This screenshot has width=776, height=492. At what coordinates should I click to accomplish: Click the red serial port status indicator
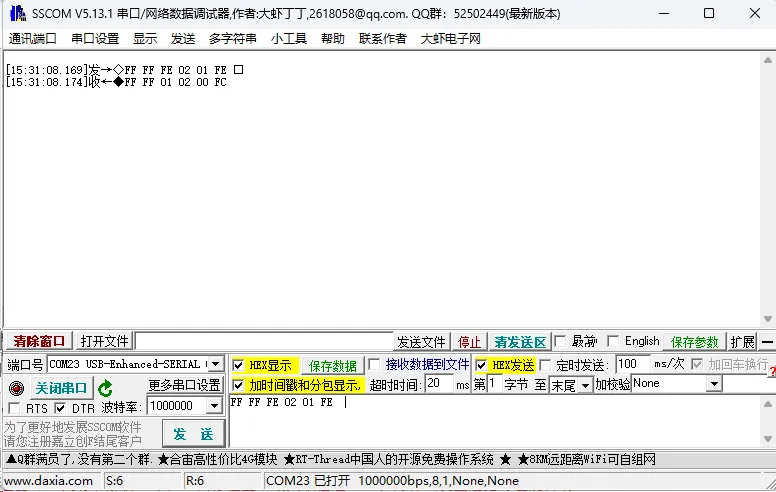pyautogui.click(x=16, y=388)
